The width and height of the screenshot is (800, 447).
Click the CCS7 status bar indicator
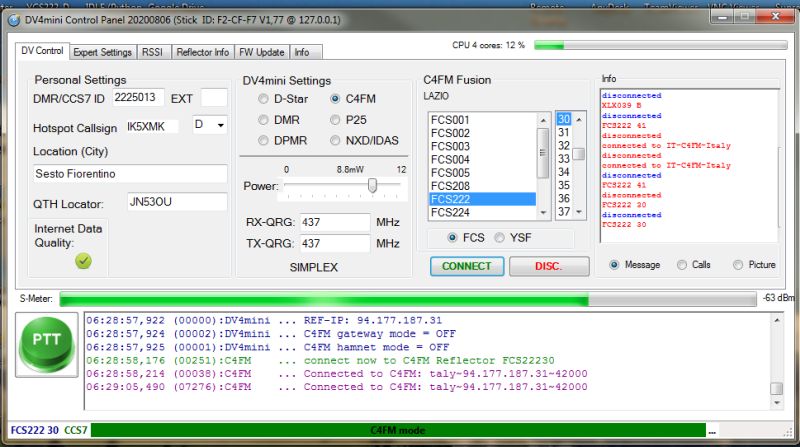(76, 430)
